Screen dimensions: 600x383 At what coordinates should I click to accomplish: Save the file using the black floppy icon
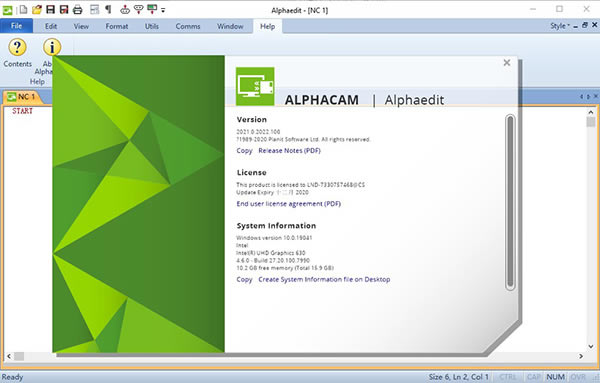[x=50, y=10]
